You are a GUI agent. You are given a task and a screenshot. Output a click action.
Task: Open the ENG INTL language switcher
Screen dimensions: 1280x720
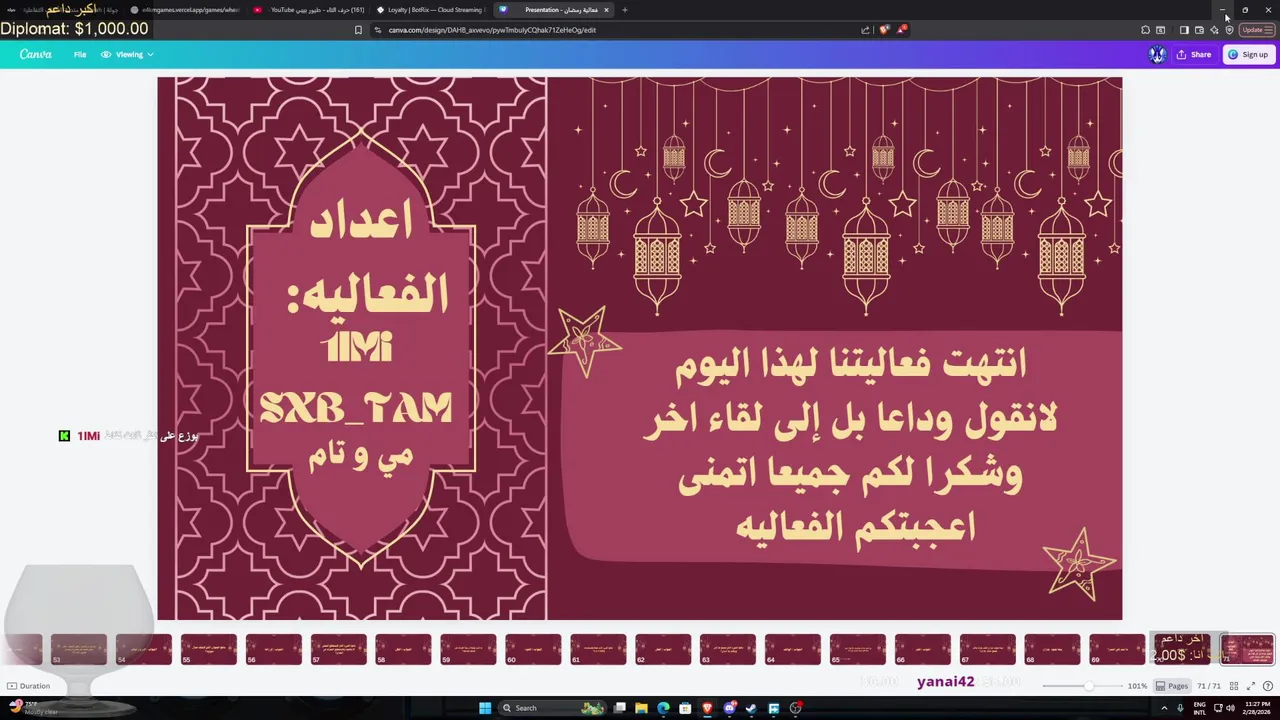1200,708
